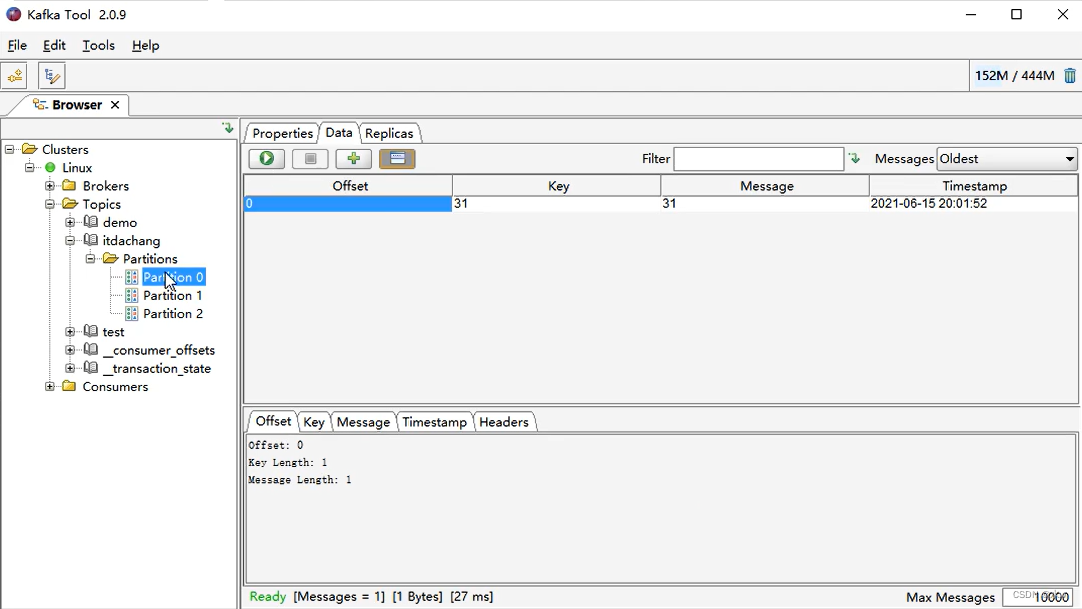
Task: Expand the test topic node
Action: [70, 332]
